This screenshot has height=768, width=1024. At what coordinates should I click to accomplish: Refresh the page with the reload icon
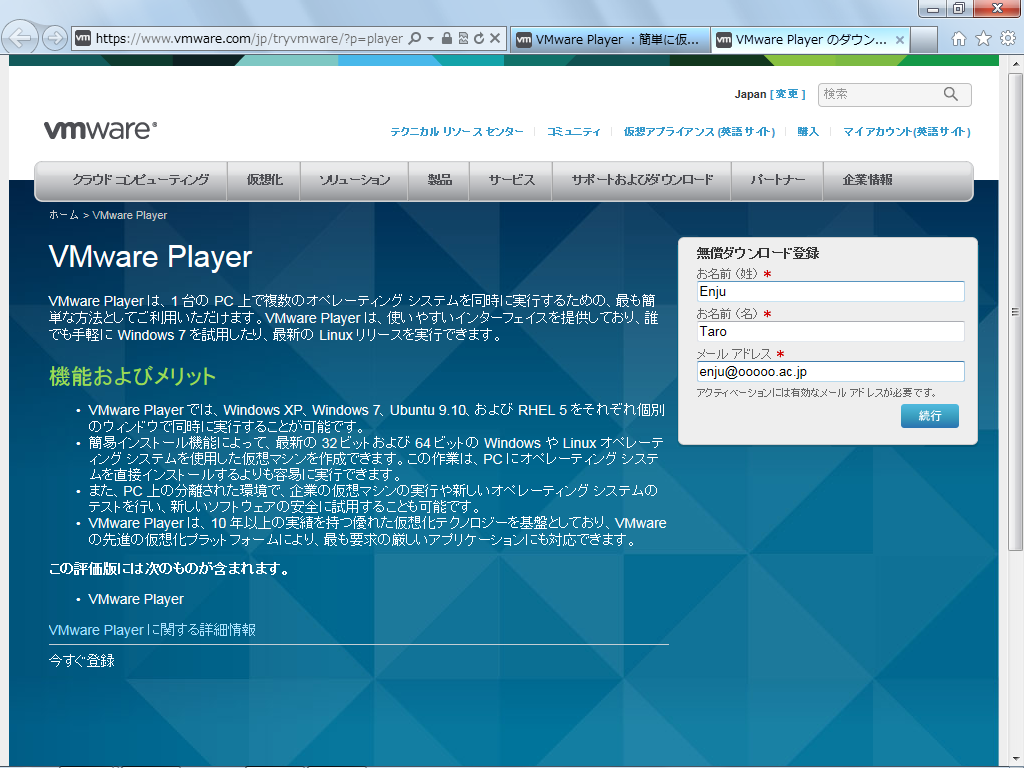tap(479, 39)
